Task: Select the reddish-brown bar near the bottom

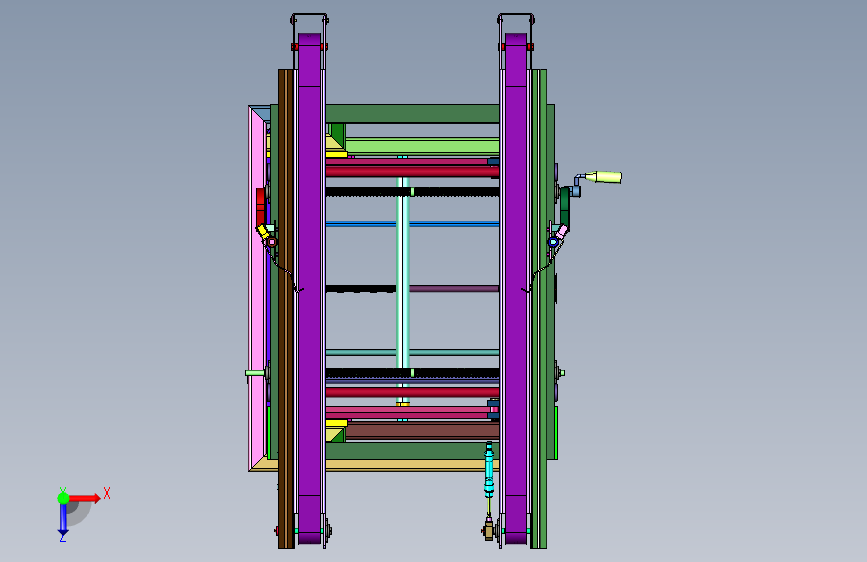Action: point(422,431)
